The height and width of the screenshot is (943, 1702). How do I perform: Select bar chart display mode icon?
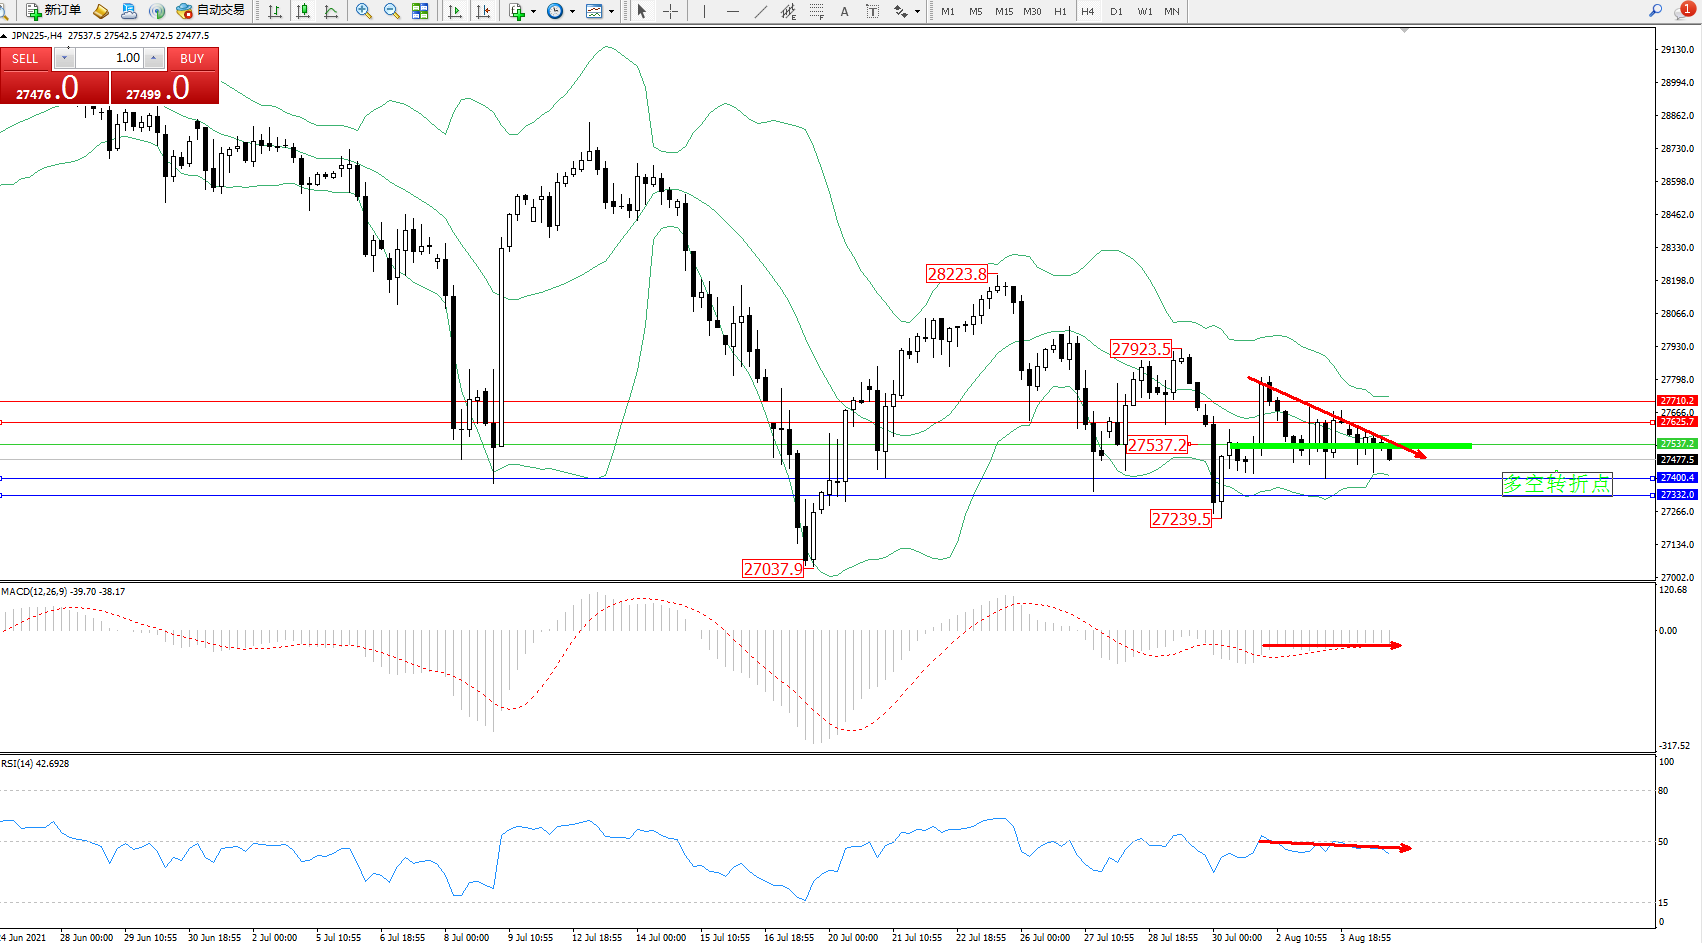(x=275, y=11)
